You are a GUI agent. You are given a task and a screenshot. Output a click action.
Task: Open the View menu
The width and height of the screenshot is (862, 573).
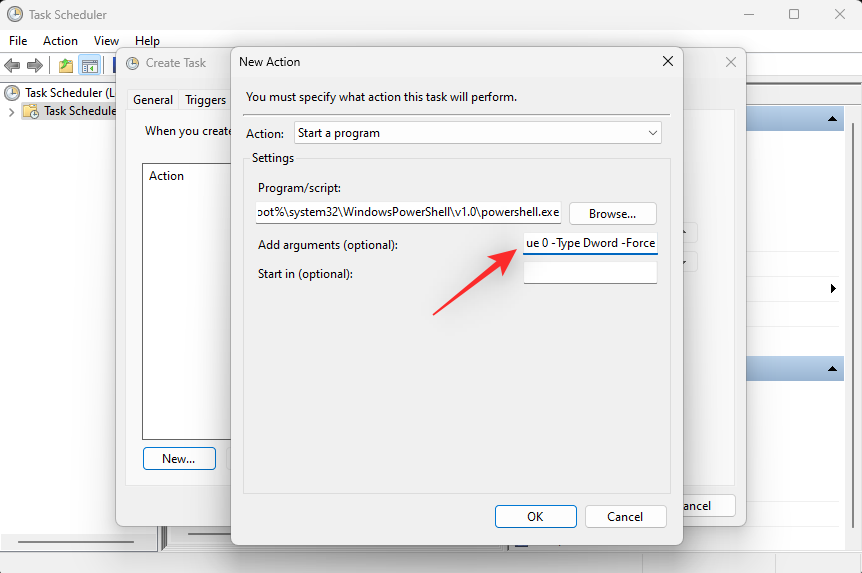pyautogui.click(x=106, y=41)
